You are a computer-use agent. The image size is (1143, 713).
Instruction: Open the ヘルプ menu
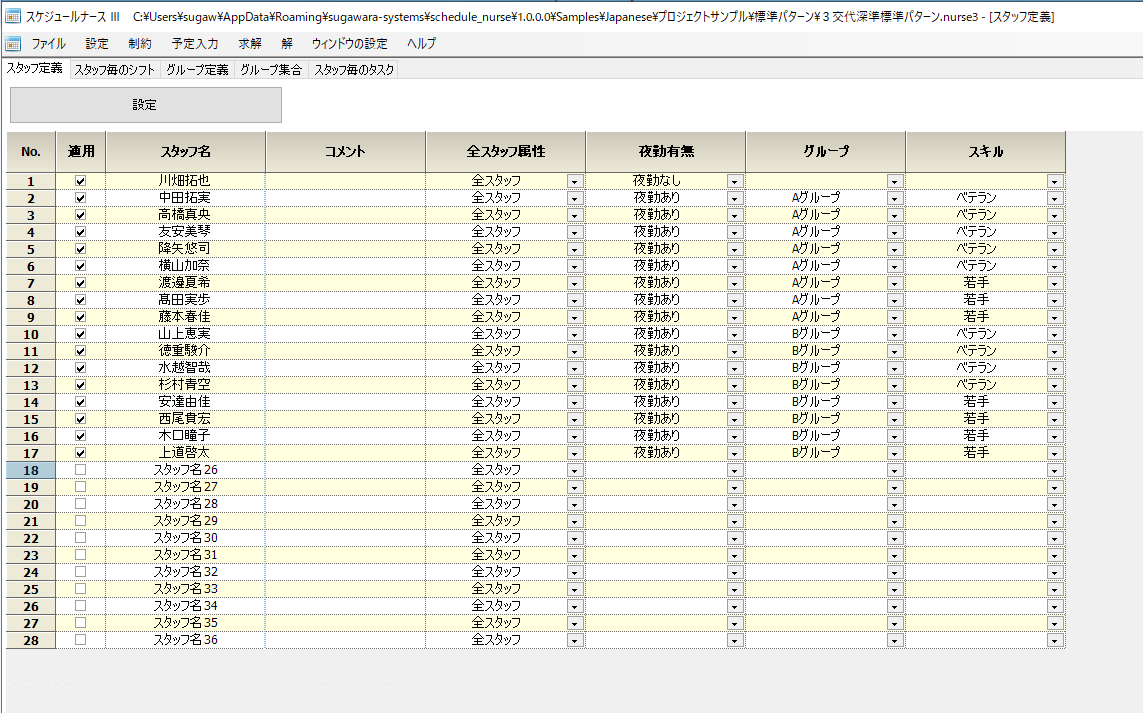tap(421, 44)
